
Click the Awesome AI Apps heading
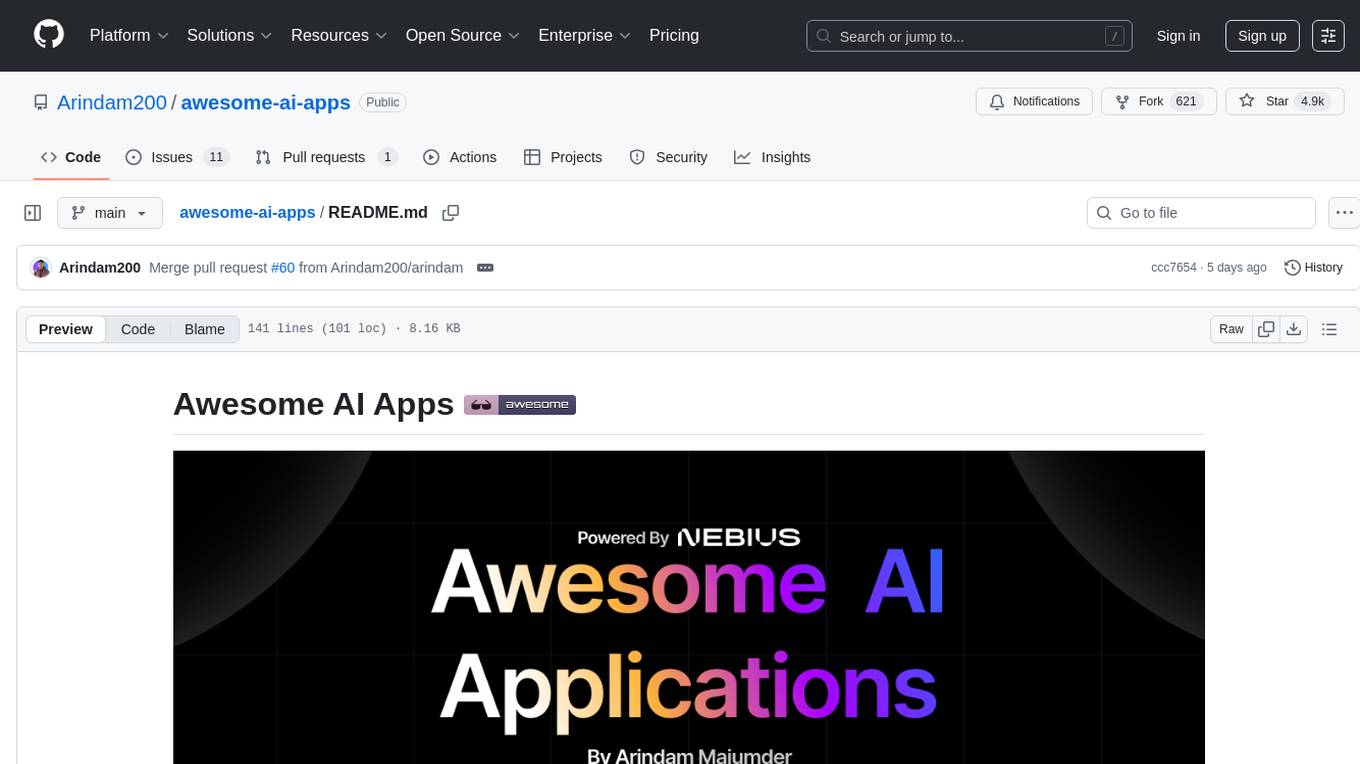[313, 404]
